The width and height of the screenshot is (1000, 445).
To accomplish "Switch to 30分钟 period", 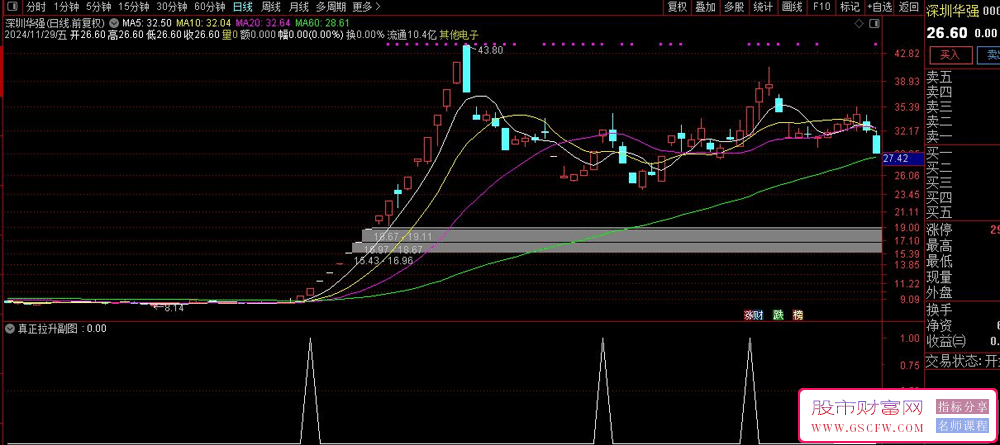I will point(172,7).
